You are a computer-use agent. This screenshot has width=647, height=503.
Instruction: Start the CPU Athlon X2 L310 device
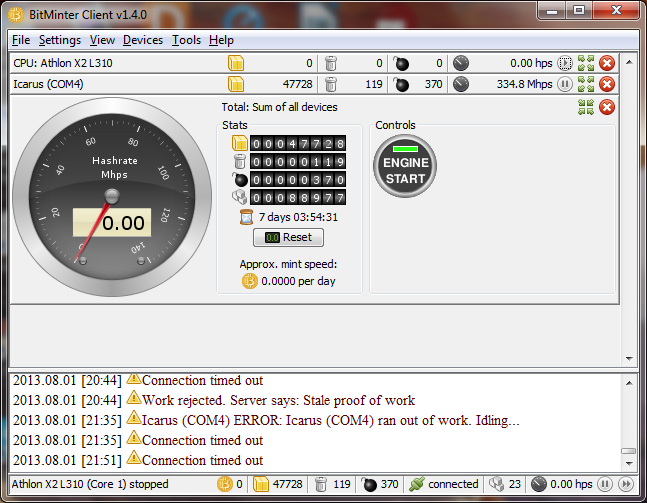coord(565,63)
